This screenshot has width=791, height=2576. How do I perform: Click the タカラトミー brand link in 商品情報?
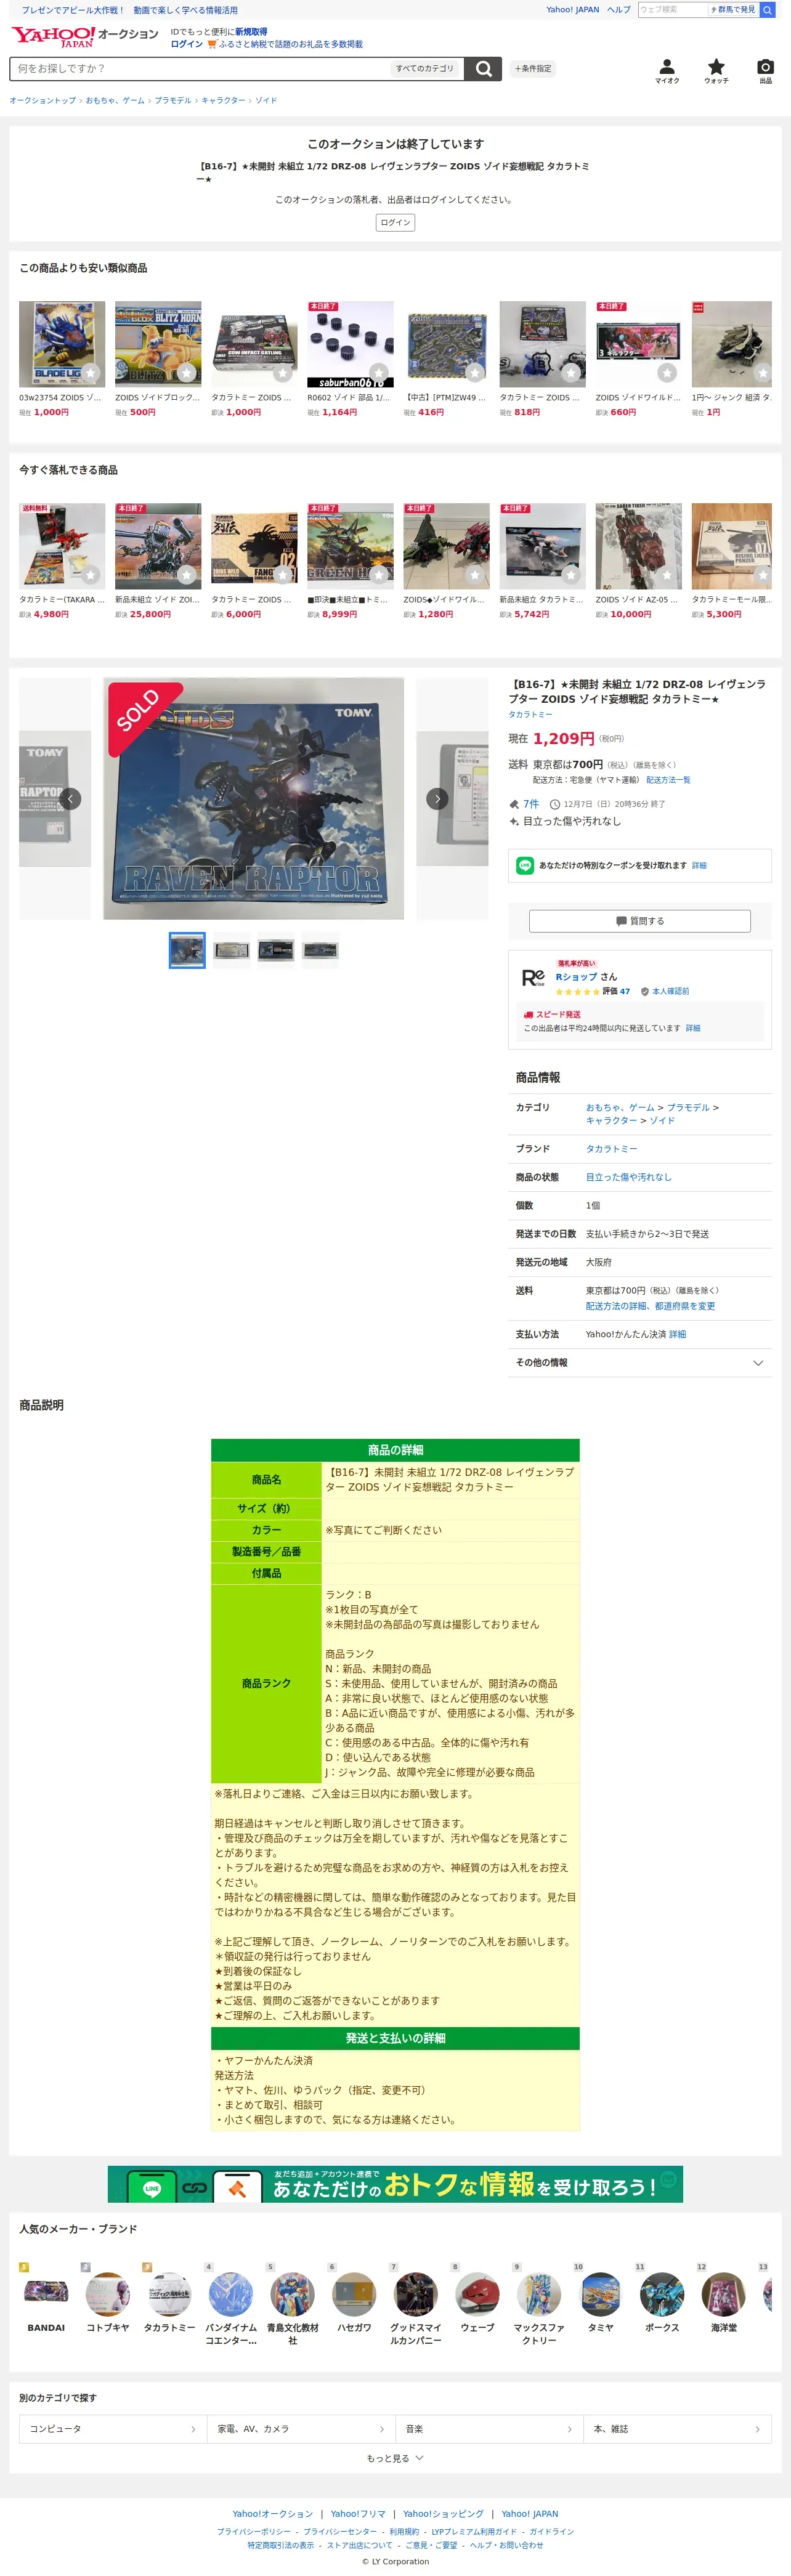[x=611, y=1149]
